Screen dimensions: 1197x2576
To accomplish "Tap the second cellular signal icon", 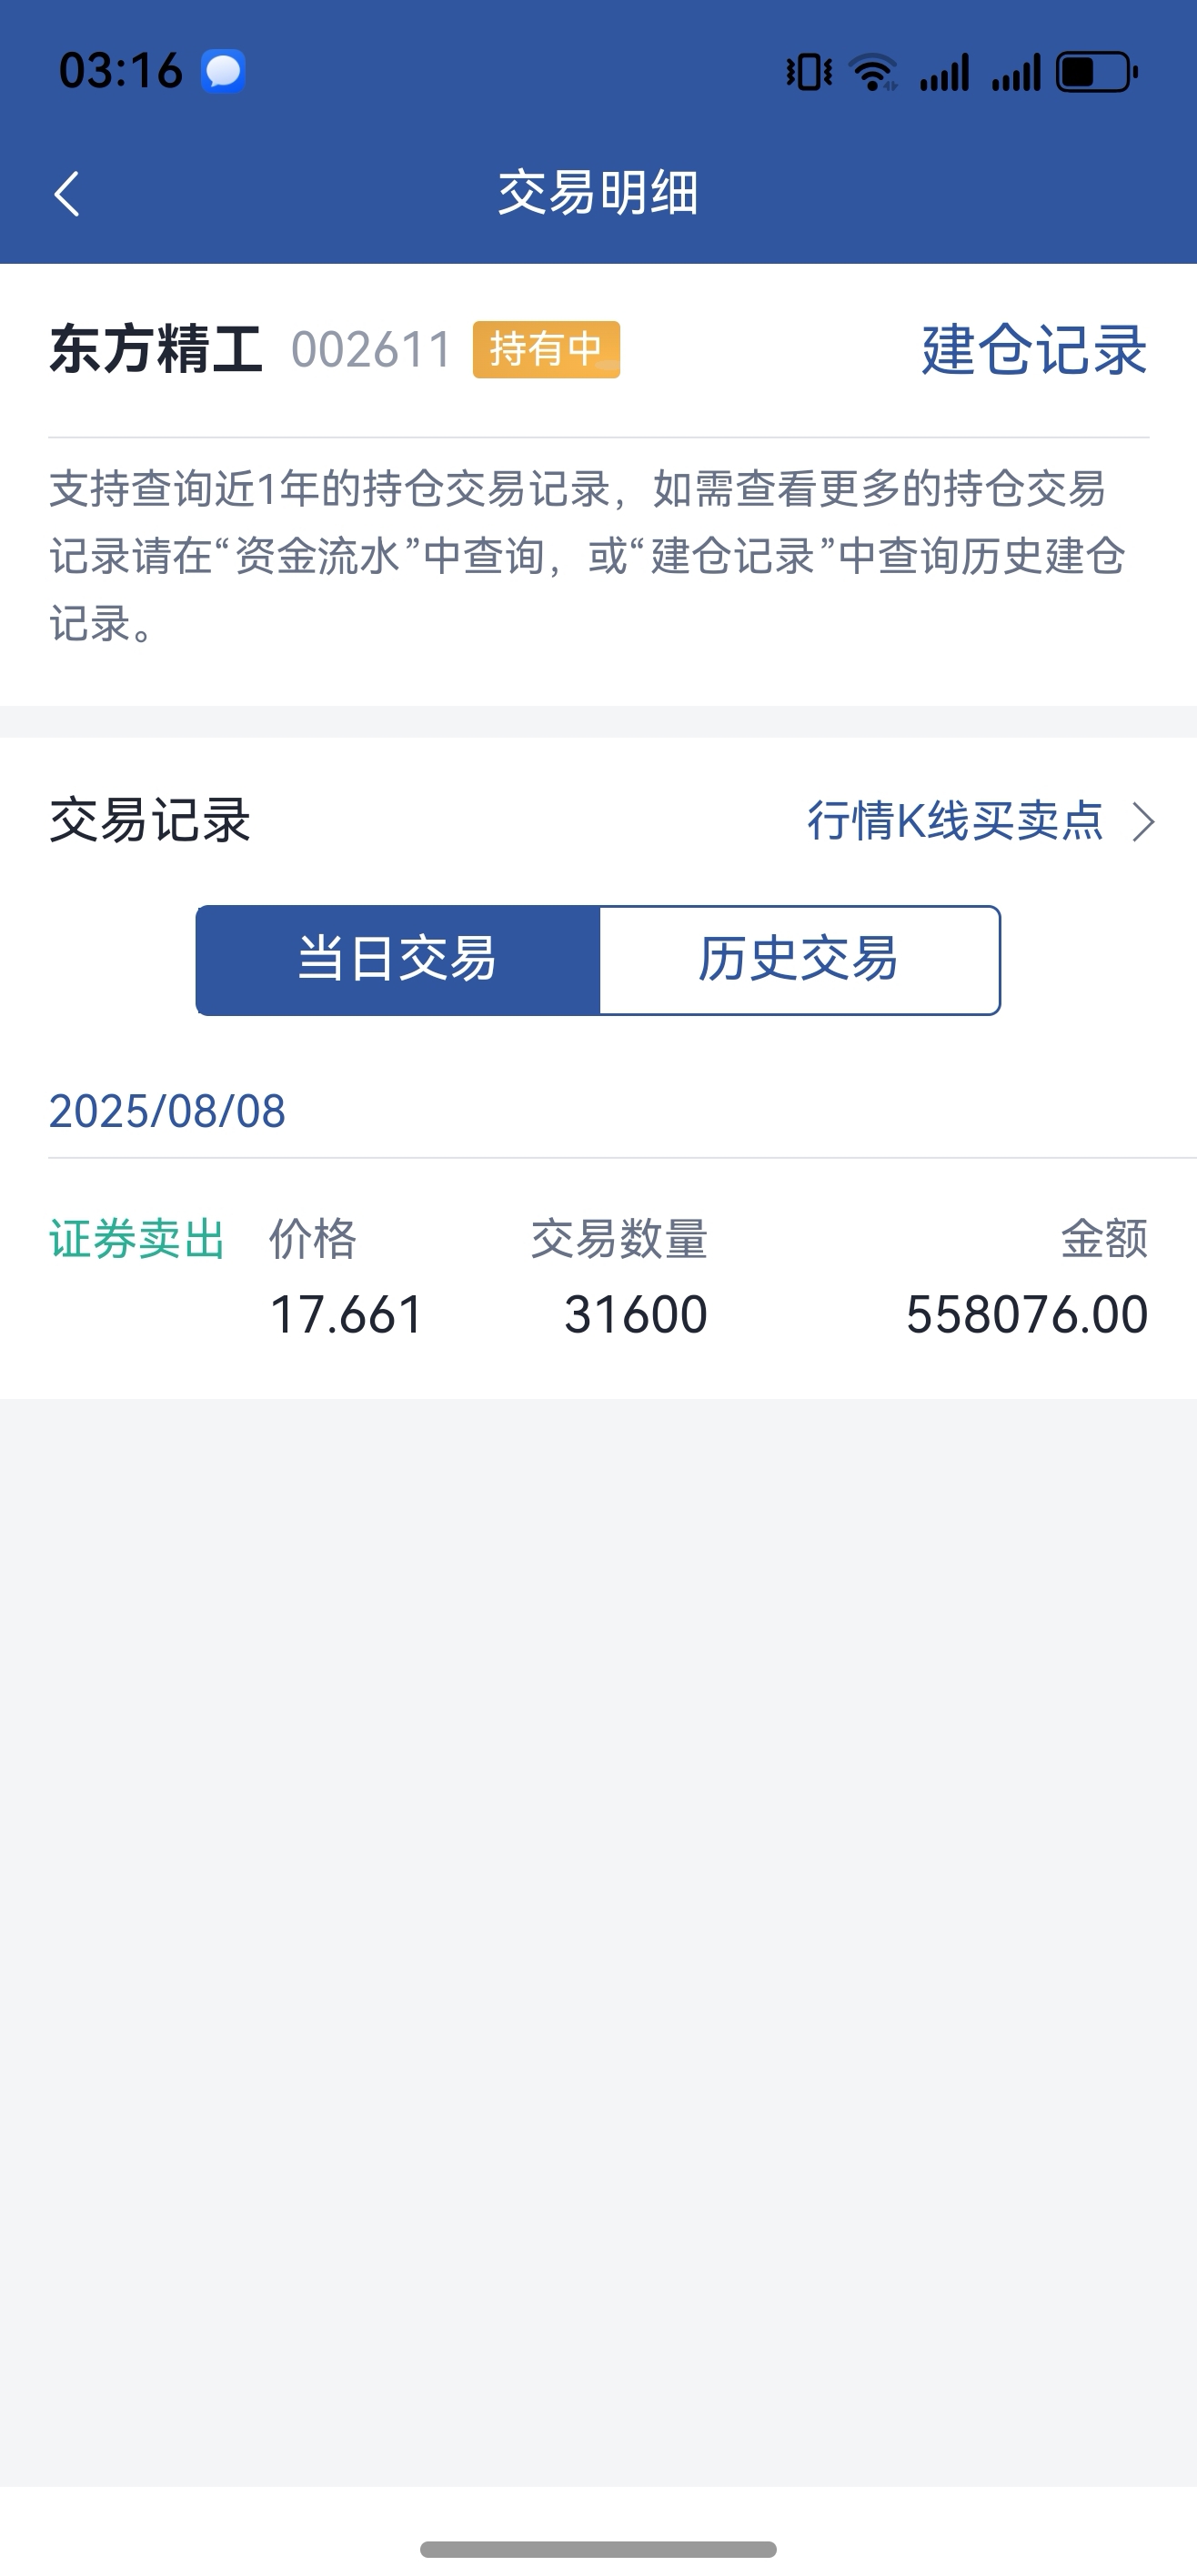I will tap(1016, 72).
